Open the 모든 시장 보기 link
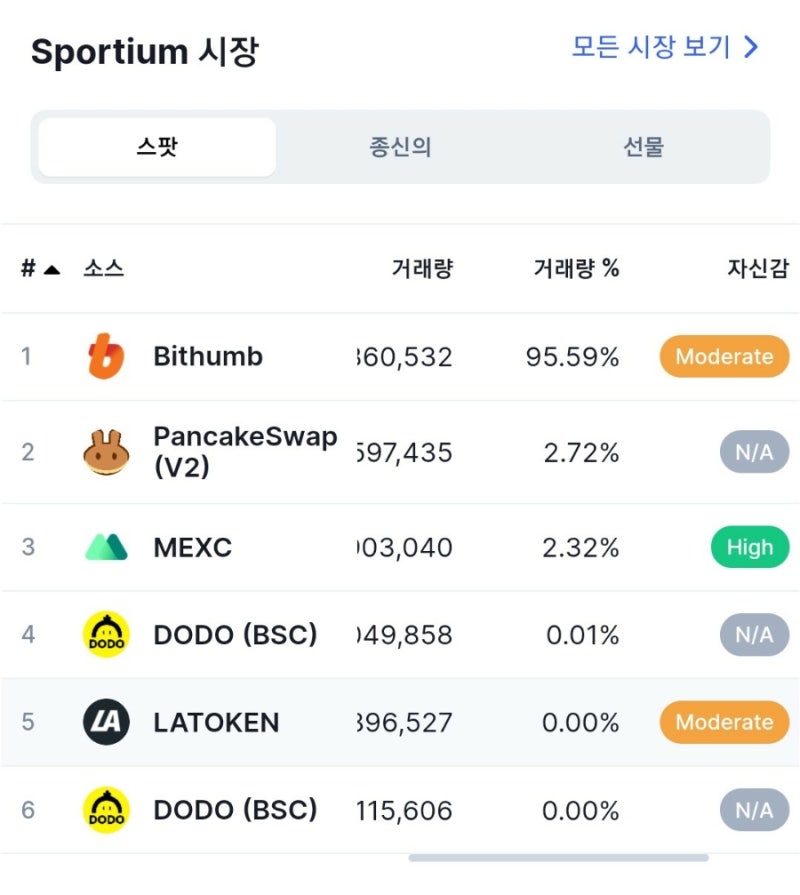Viewport: 800px width, 895px height. (x=665, y=47)
